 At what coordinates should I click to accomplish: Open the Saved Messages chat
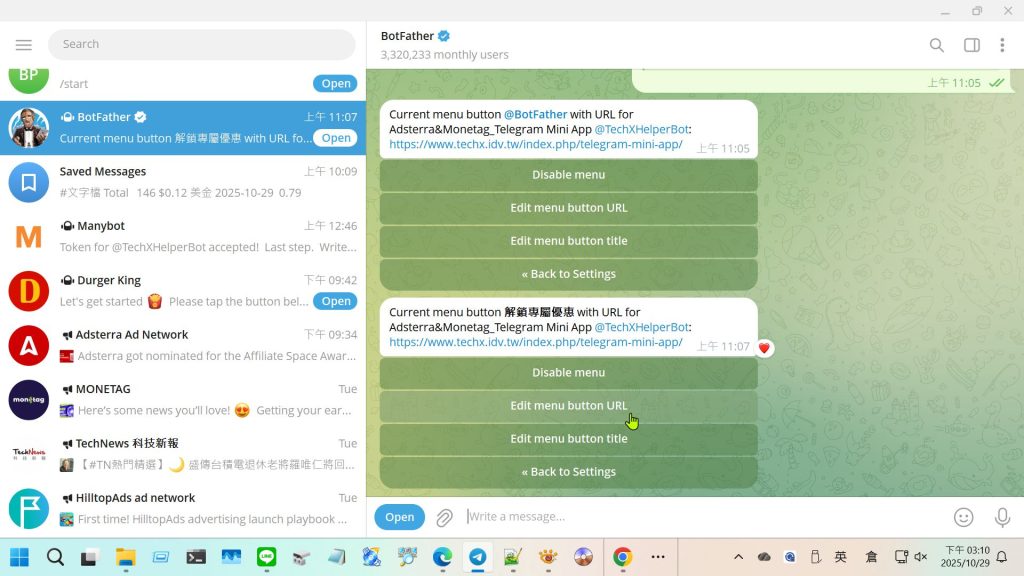click(183, 182)
